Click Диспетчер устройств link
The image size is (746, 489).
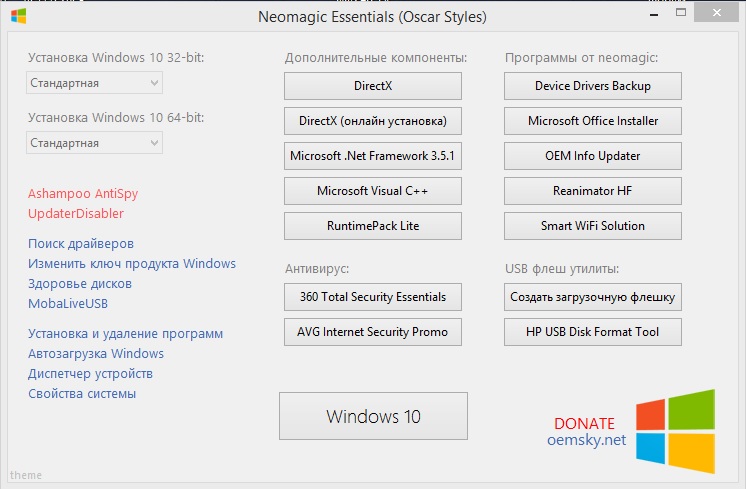91,373
